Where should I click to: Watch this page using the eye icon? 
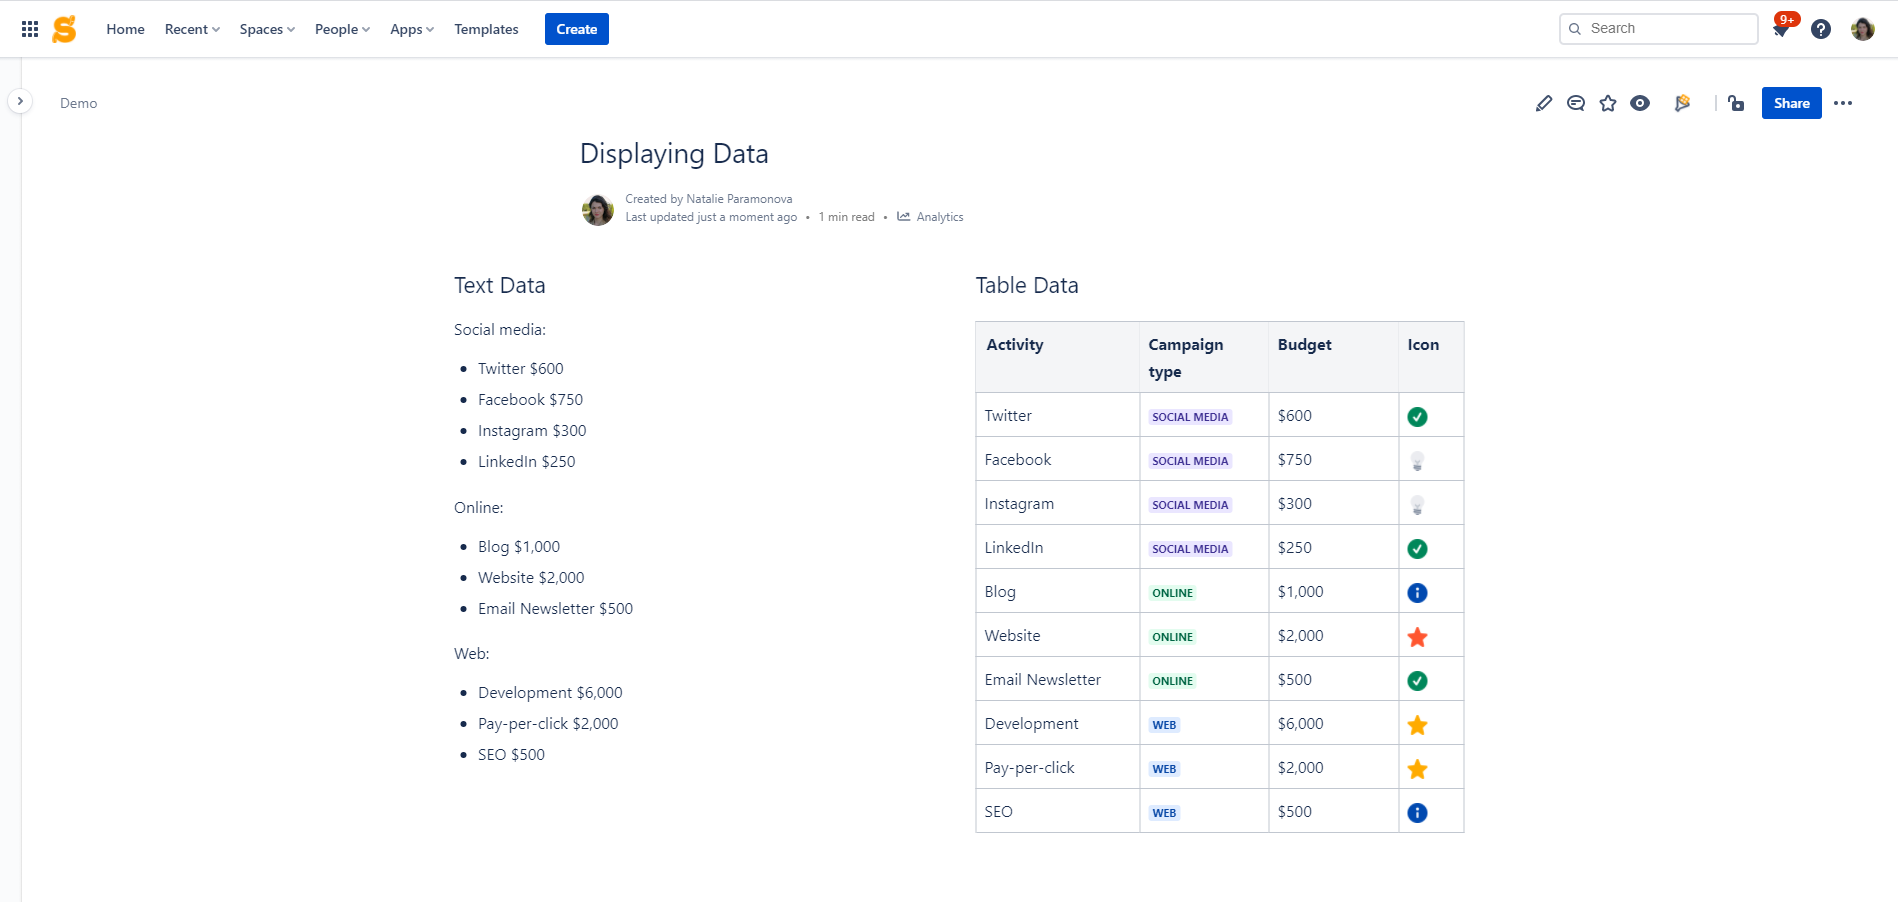1640,103
